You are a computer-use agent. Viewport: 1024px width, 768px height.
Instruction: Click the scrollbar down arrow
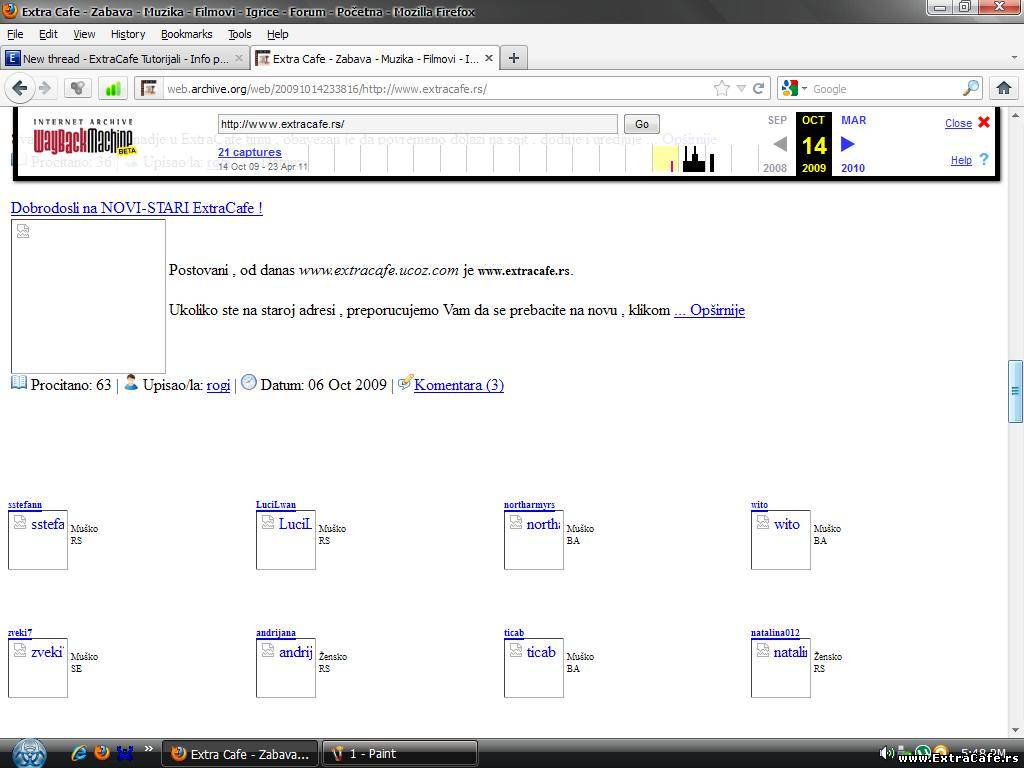tap(1015, 730)
